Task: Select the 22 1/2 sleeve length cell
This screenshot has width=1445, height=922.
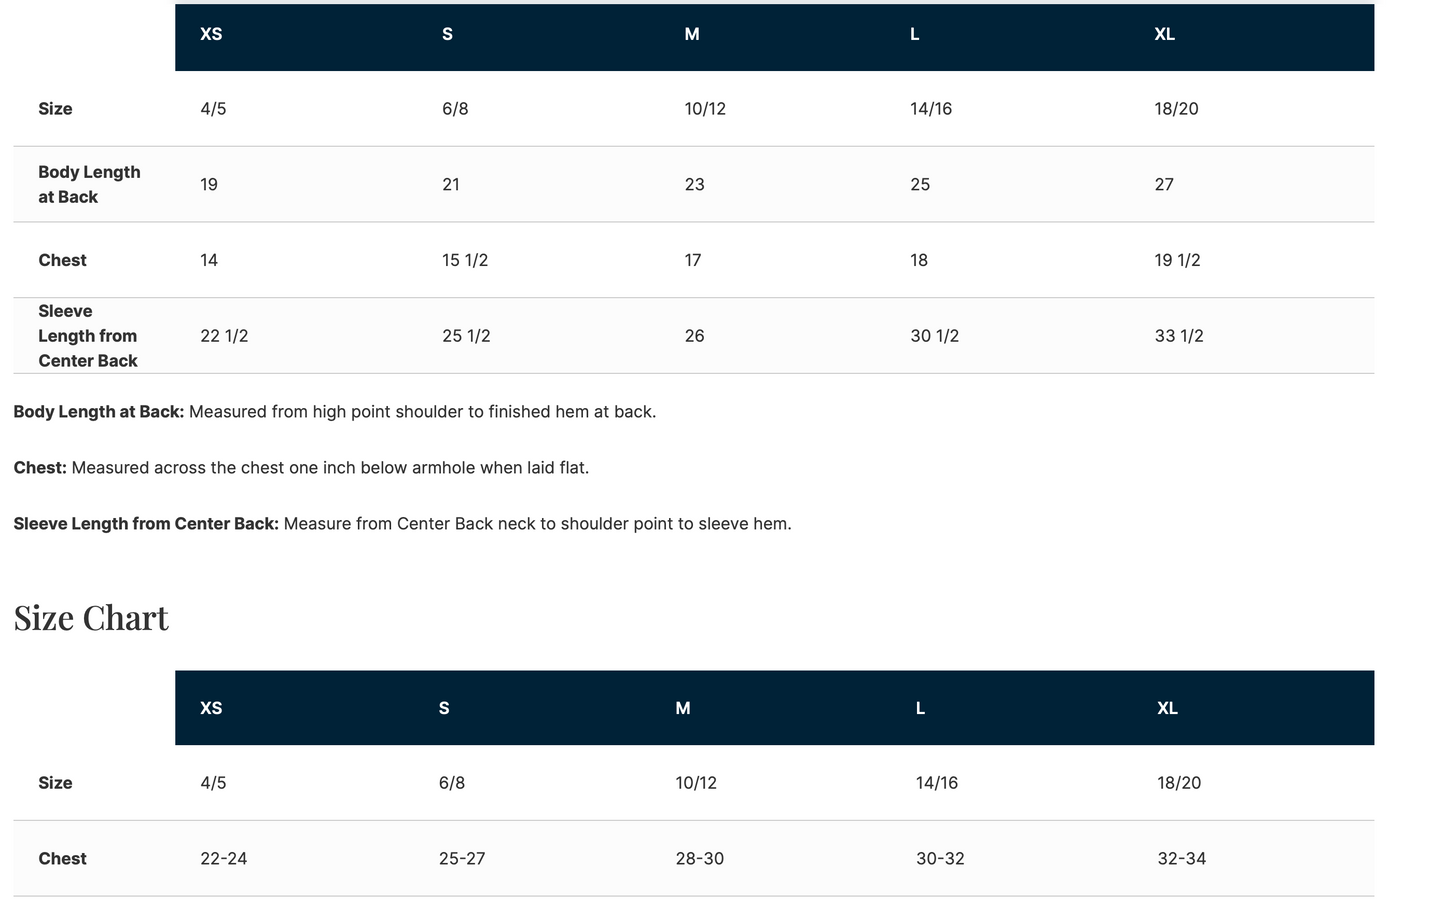Action: click(x=224, y=336)
